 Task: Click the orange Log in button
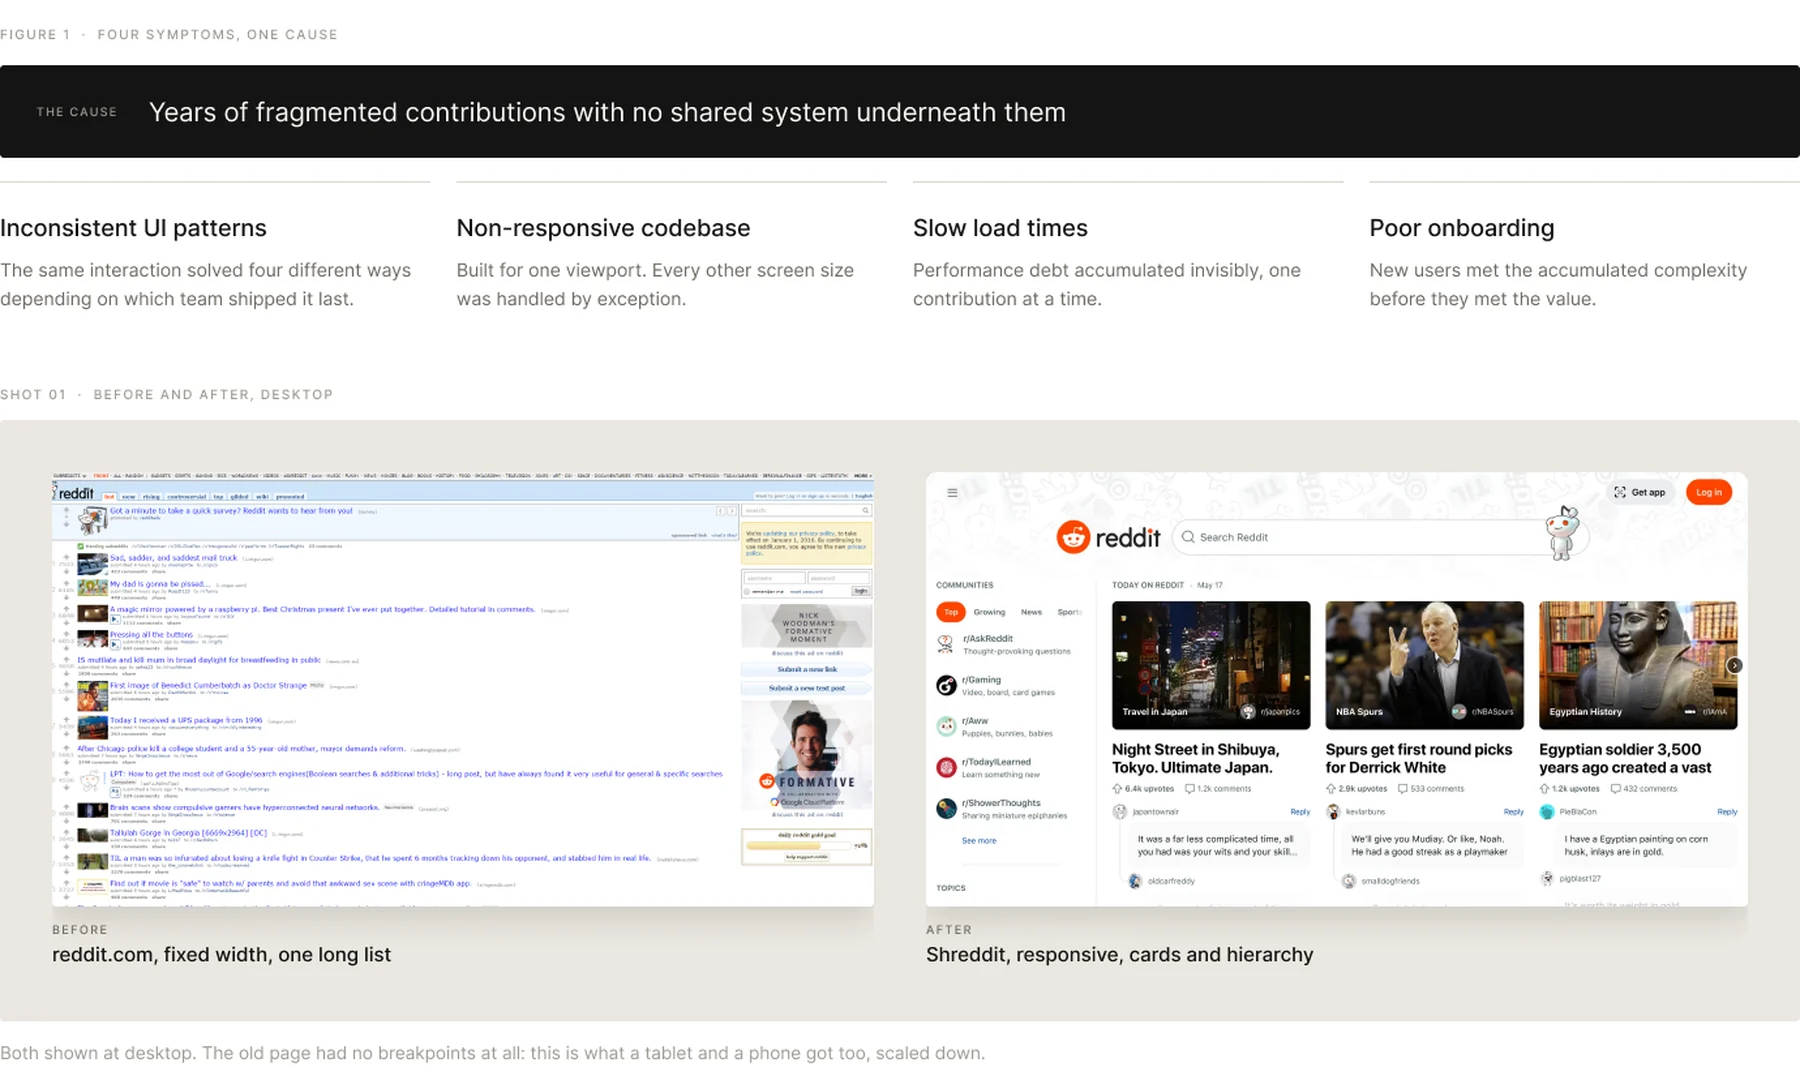click(x=1709, y=492)
